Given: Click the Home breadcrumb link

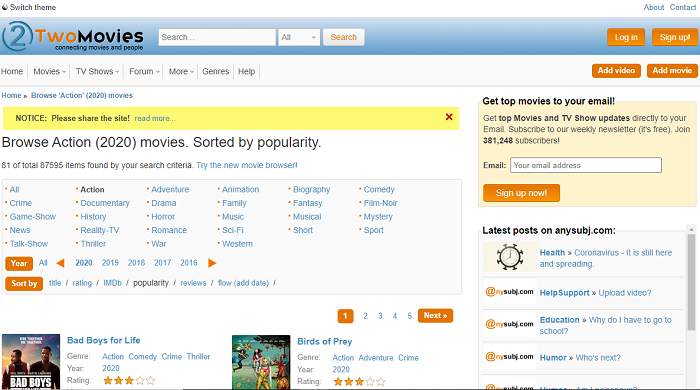Looking at the screenshot, I should click(11, 95).
